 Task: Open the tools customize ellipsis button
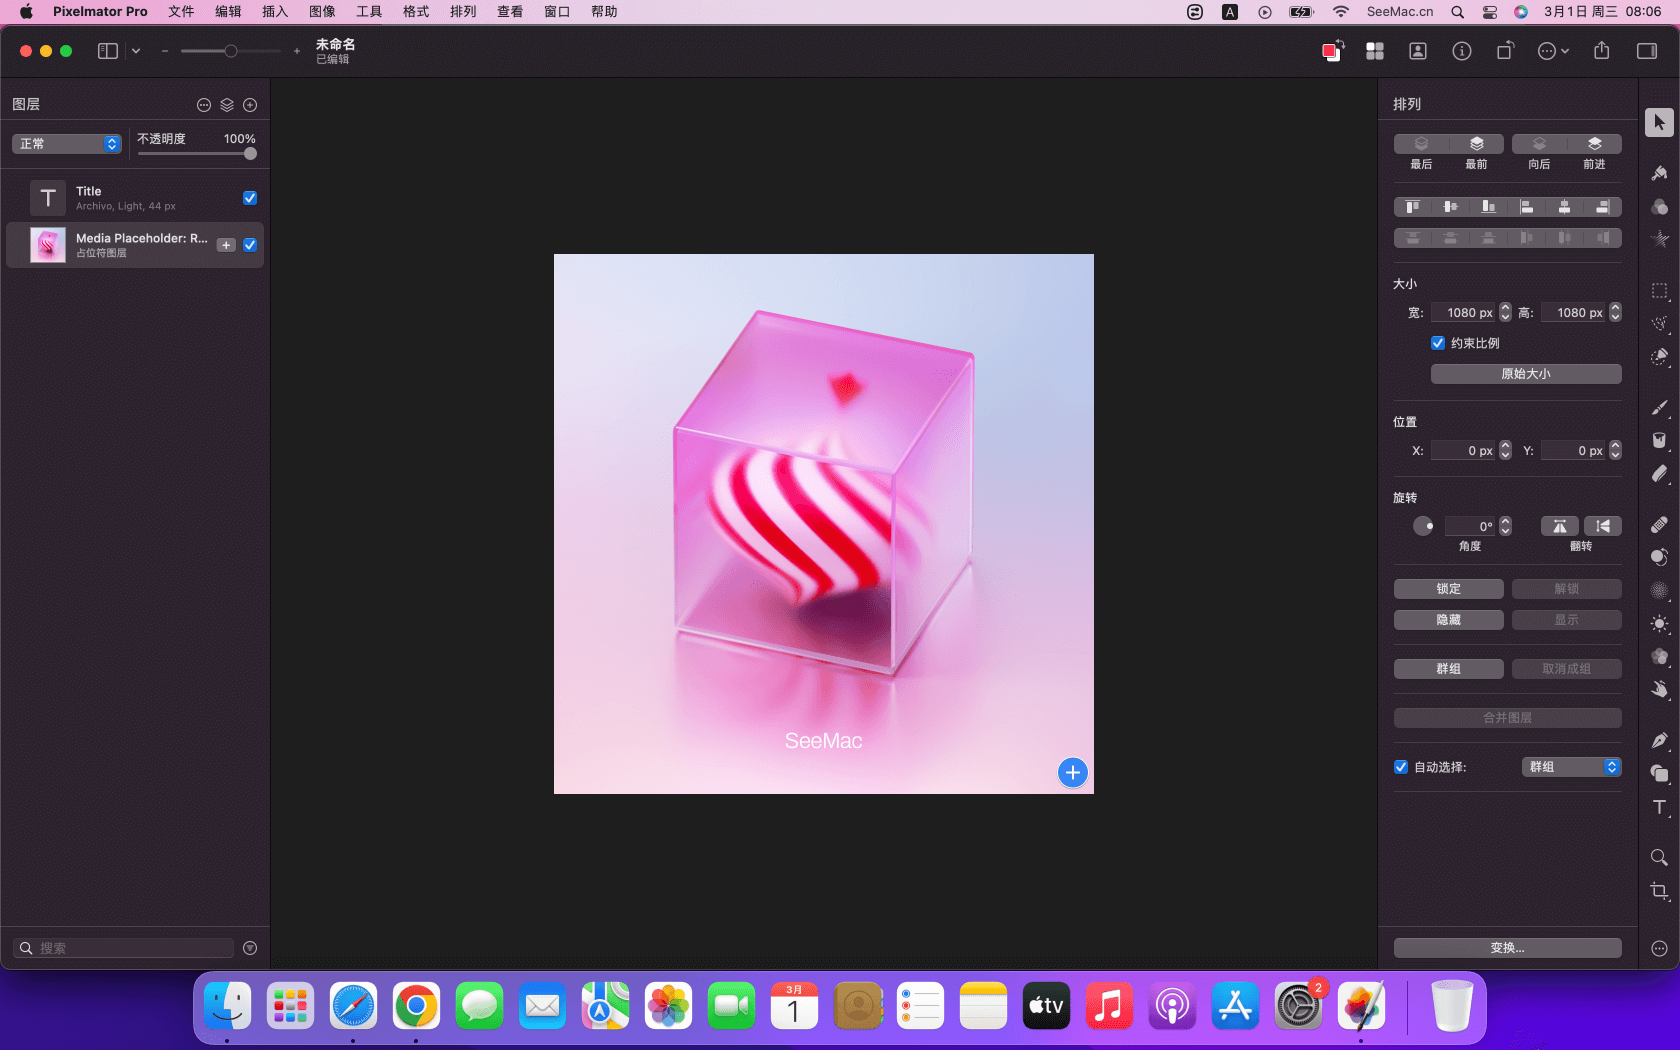pyautogui.click(x=1659, y=948)
